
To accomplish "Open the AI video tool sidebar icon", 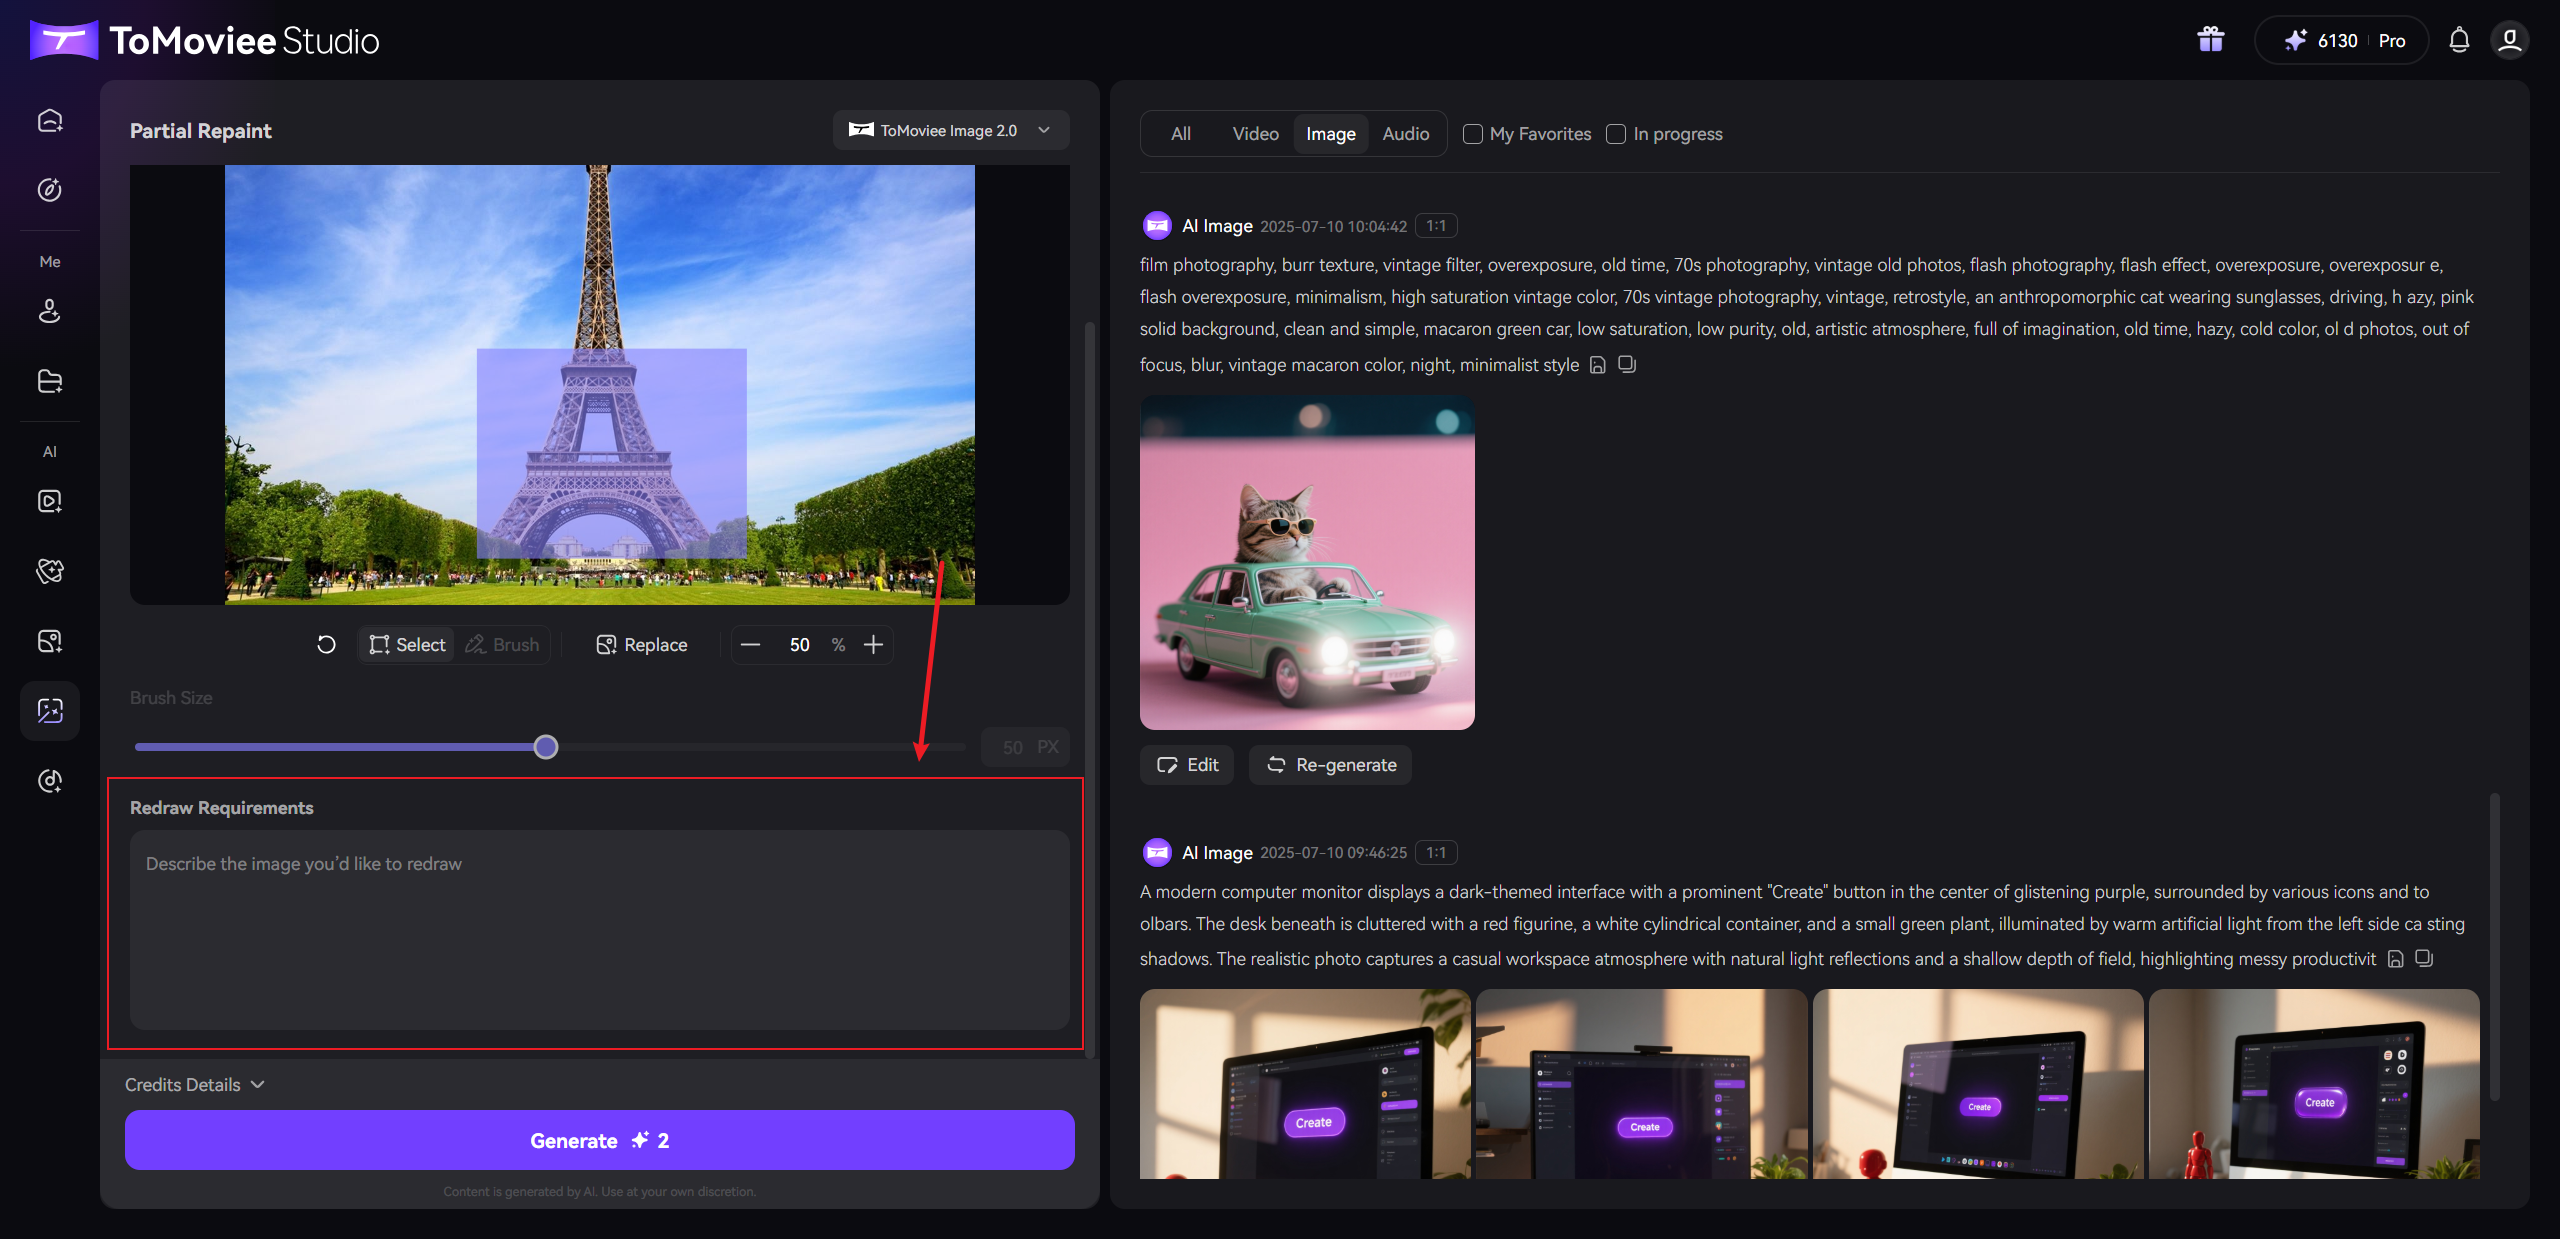I will [x=50, y=501].
